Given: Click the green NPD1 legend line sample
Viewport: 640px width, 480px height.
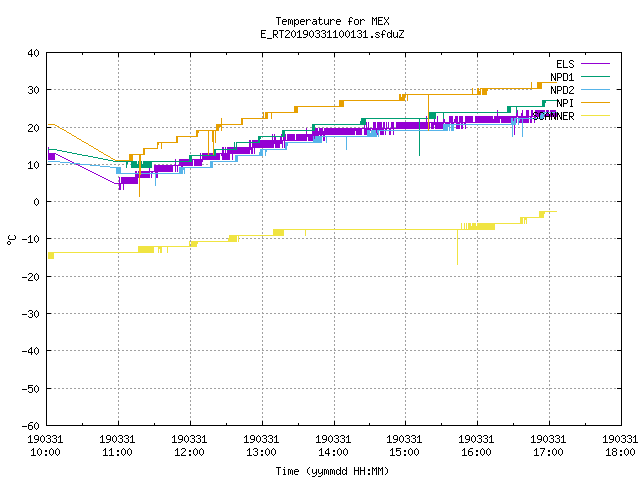Looking at the screenshot, I should click(595, 77).
